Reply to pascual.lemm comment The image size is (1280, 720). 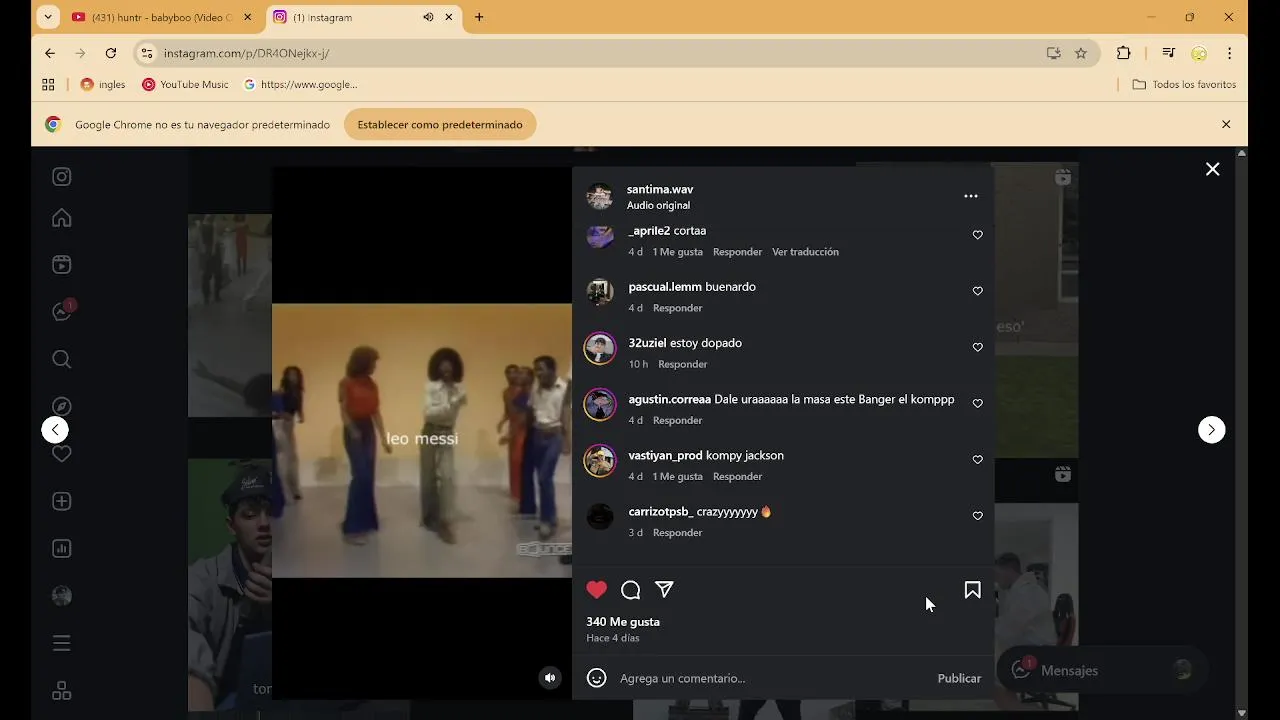[x=677, y=308]
